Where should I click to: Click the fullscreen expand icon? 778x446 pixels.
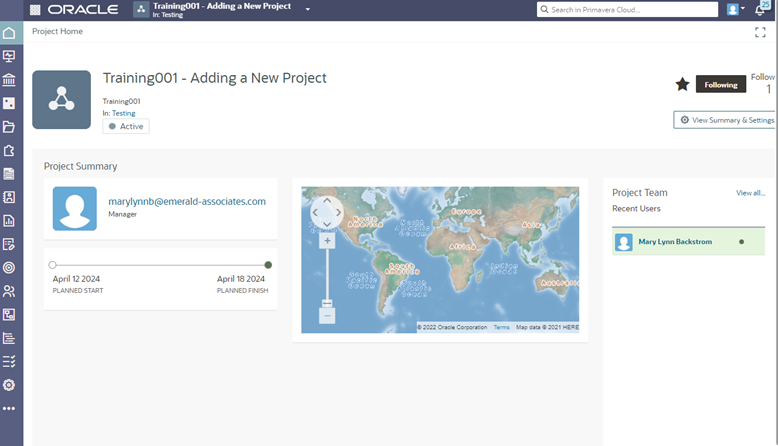pos(760,32)
